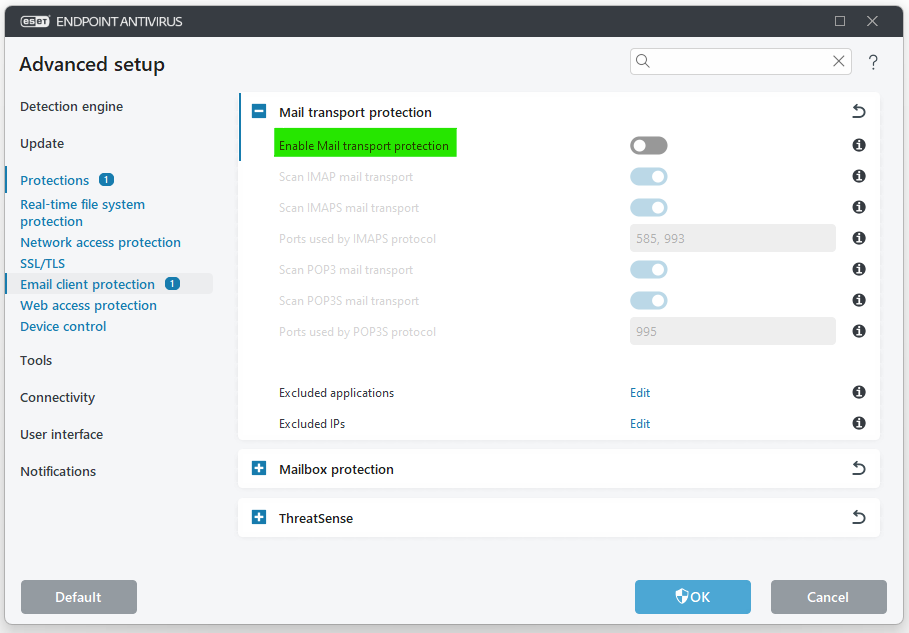Click the Cancel button
Image resolution: width=909 pixels, height=633 pixels.
click(829, 597)
